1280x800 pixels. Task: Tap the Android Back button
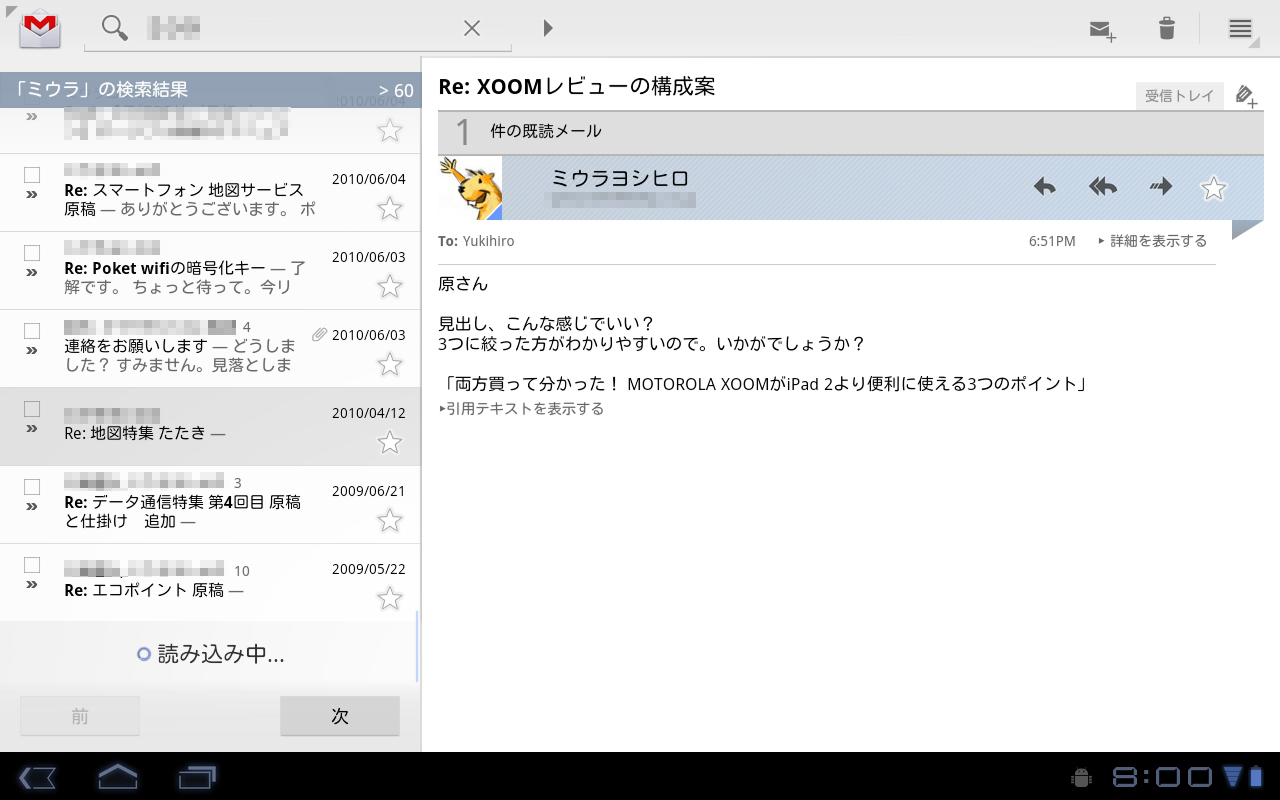37,777
